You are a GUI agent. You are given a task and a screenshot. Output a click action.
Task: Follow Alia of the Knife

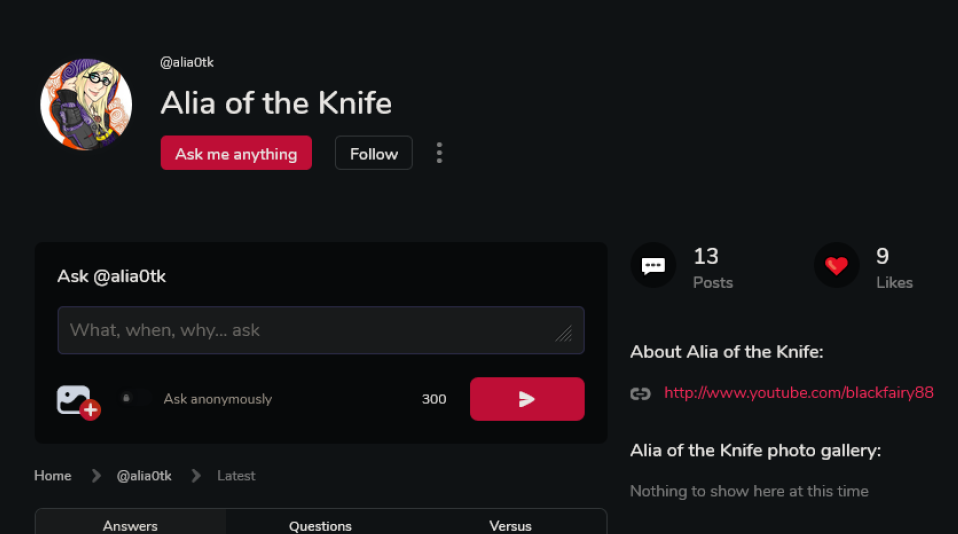click(x=373, y=153)
